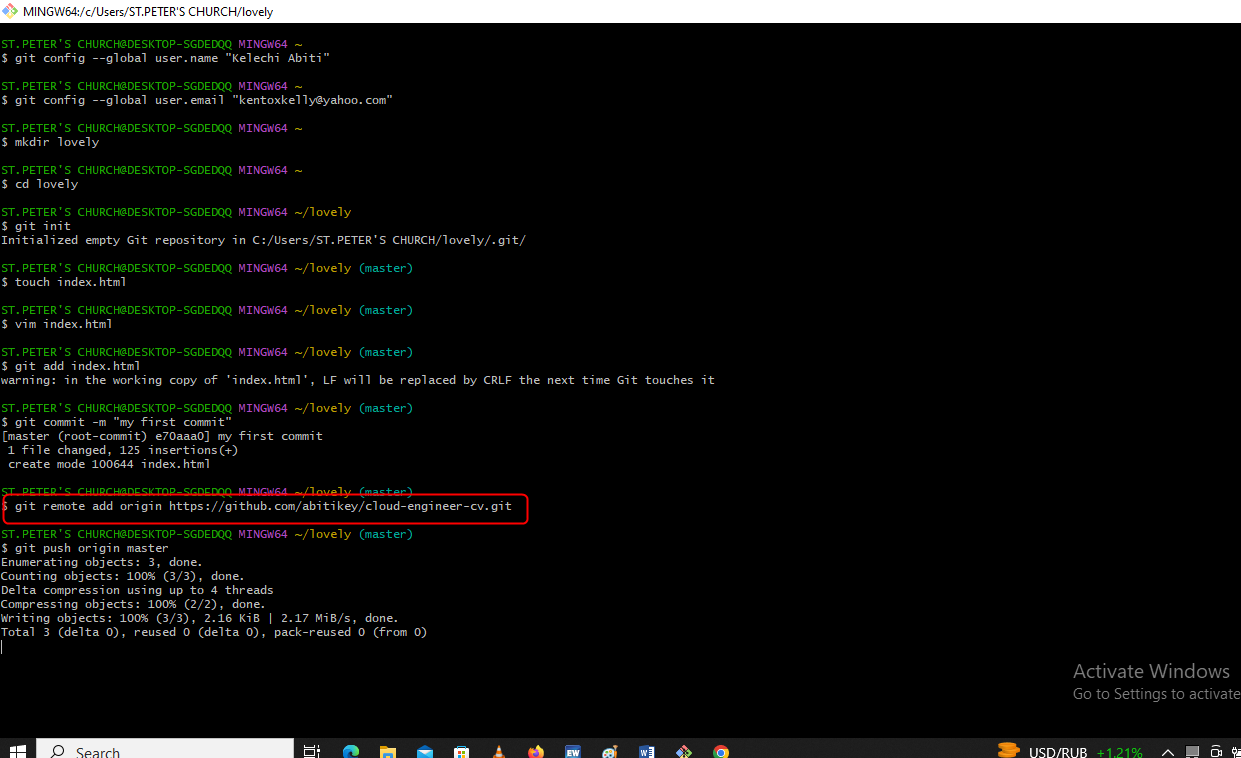Open Microsoft Word from the taskbar
1241x758 pixels.
(647, 751)
